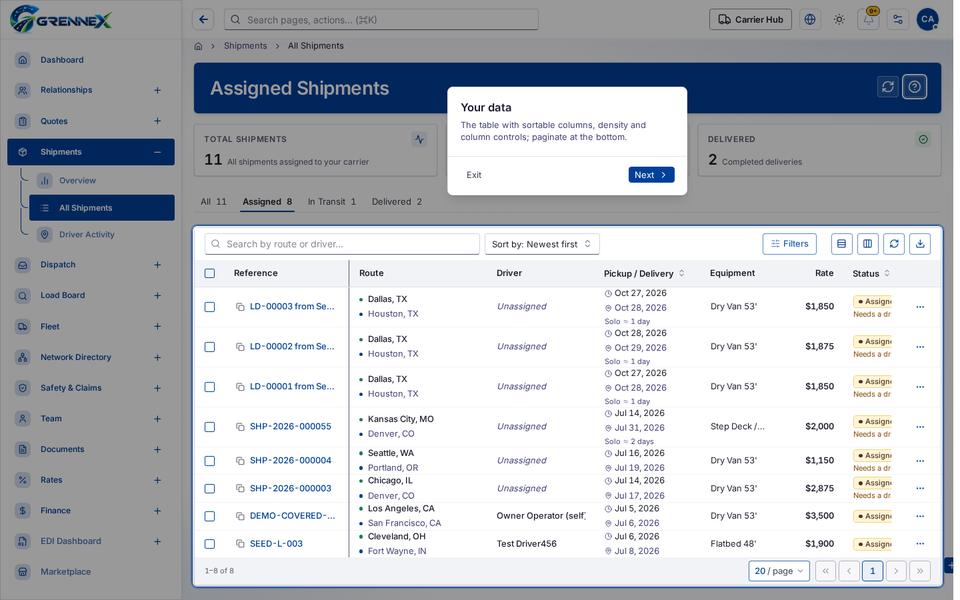The width and height of the screenshot is (960, 600).
Task: Open the Sort by: Newest first dropdown
Action: click(542, 244)
